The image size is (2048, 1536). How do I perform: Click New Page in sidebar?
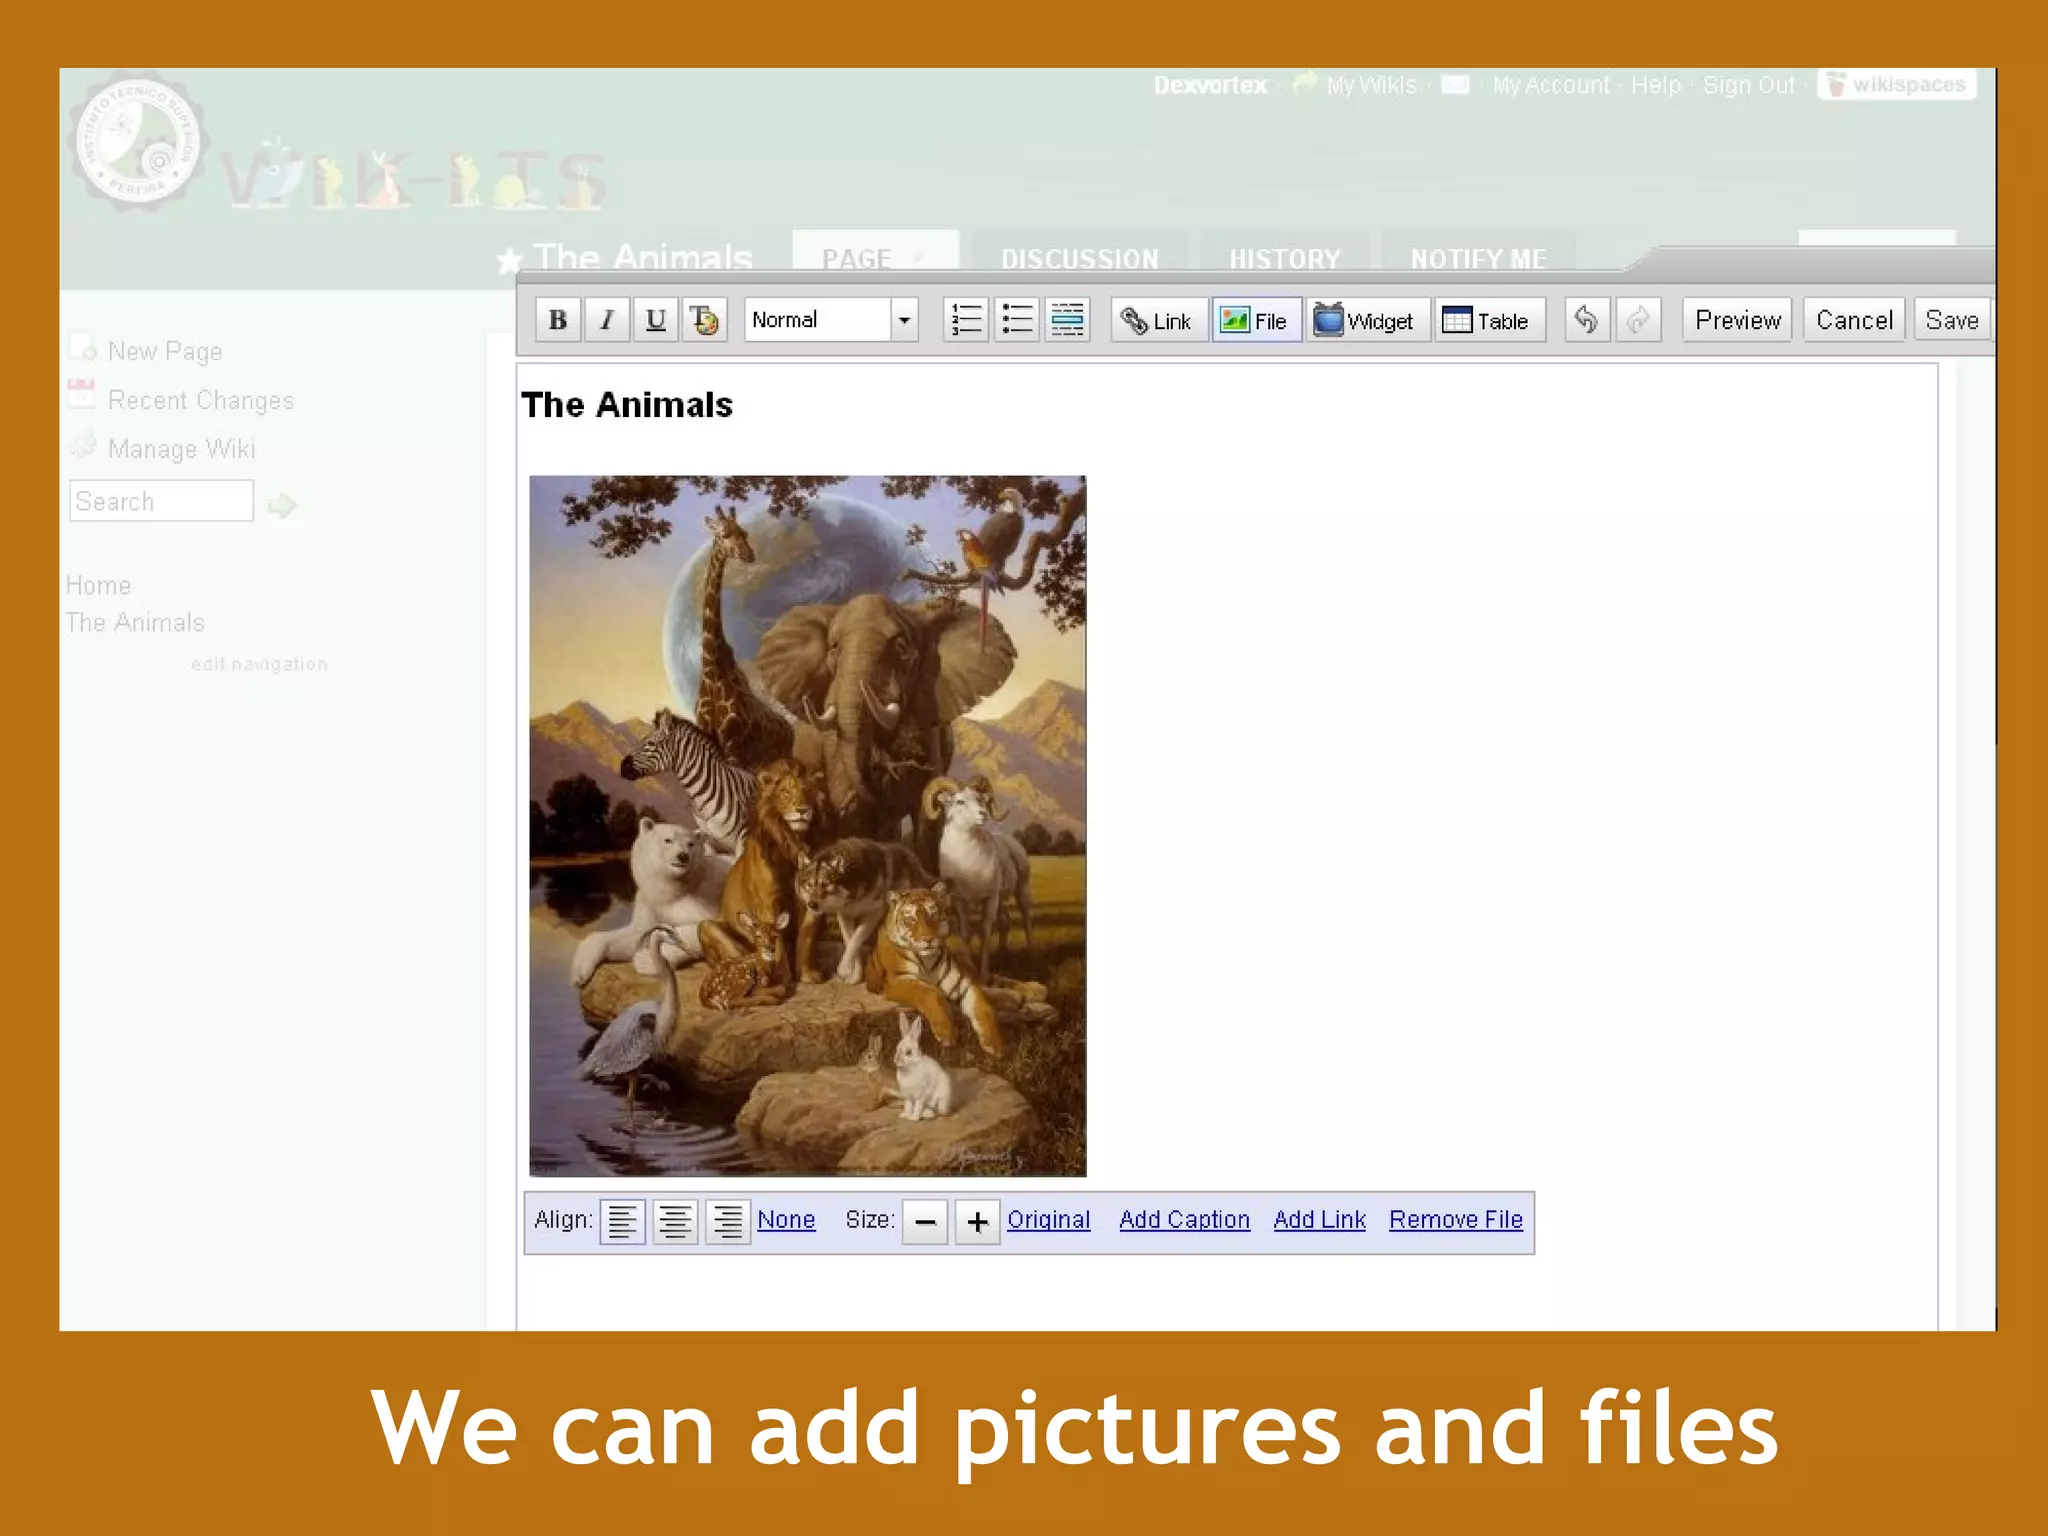pyautogui.click(x=165, y=351)
